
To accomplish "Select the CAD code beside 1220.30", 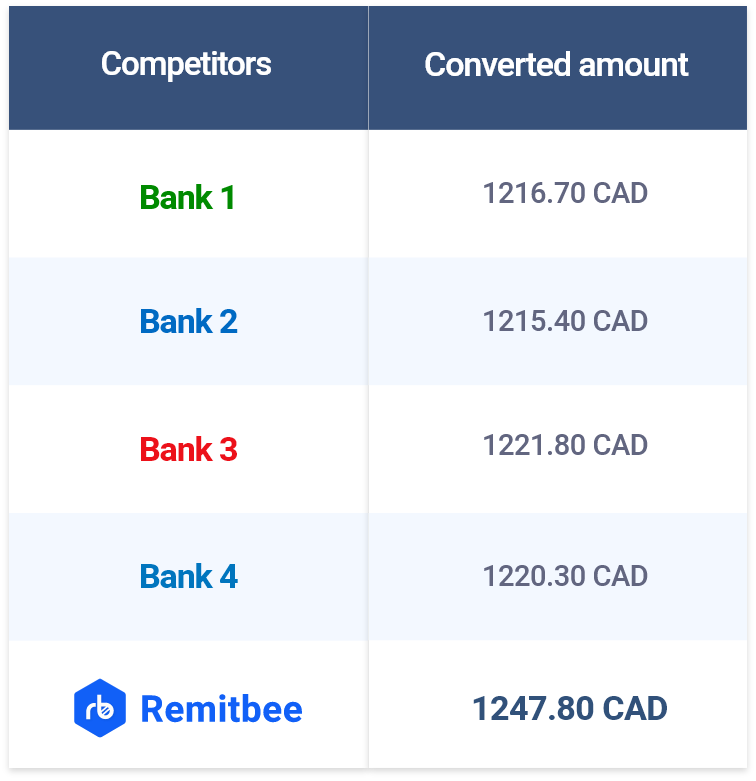I will click(620, 576).
